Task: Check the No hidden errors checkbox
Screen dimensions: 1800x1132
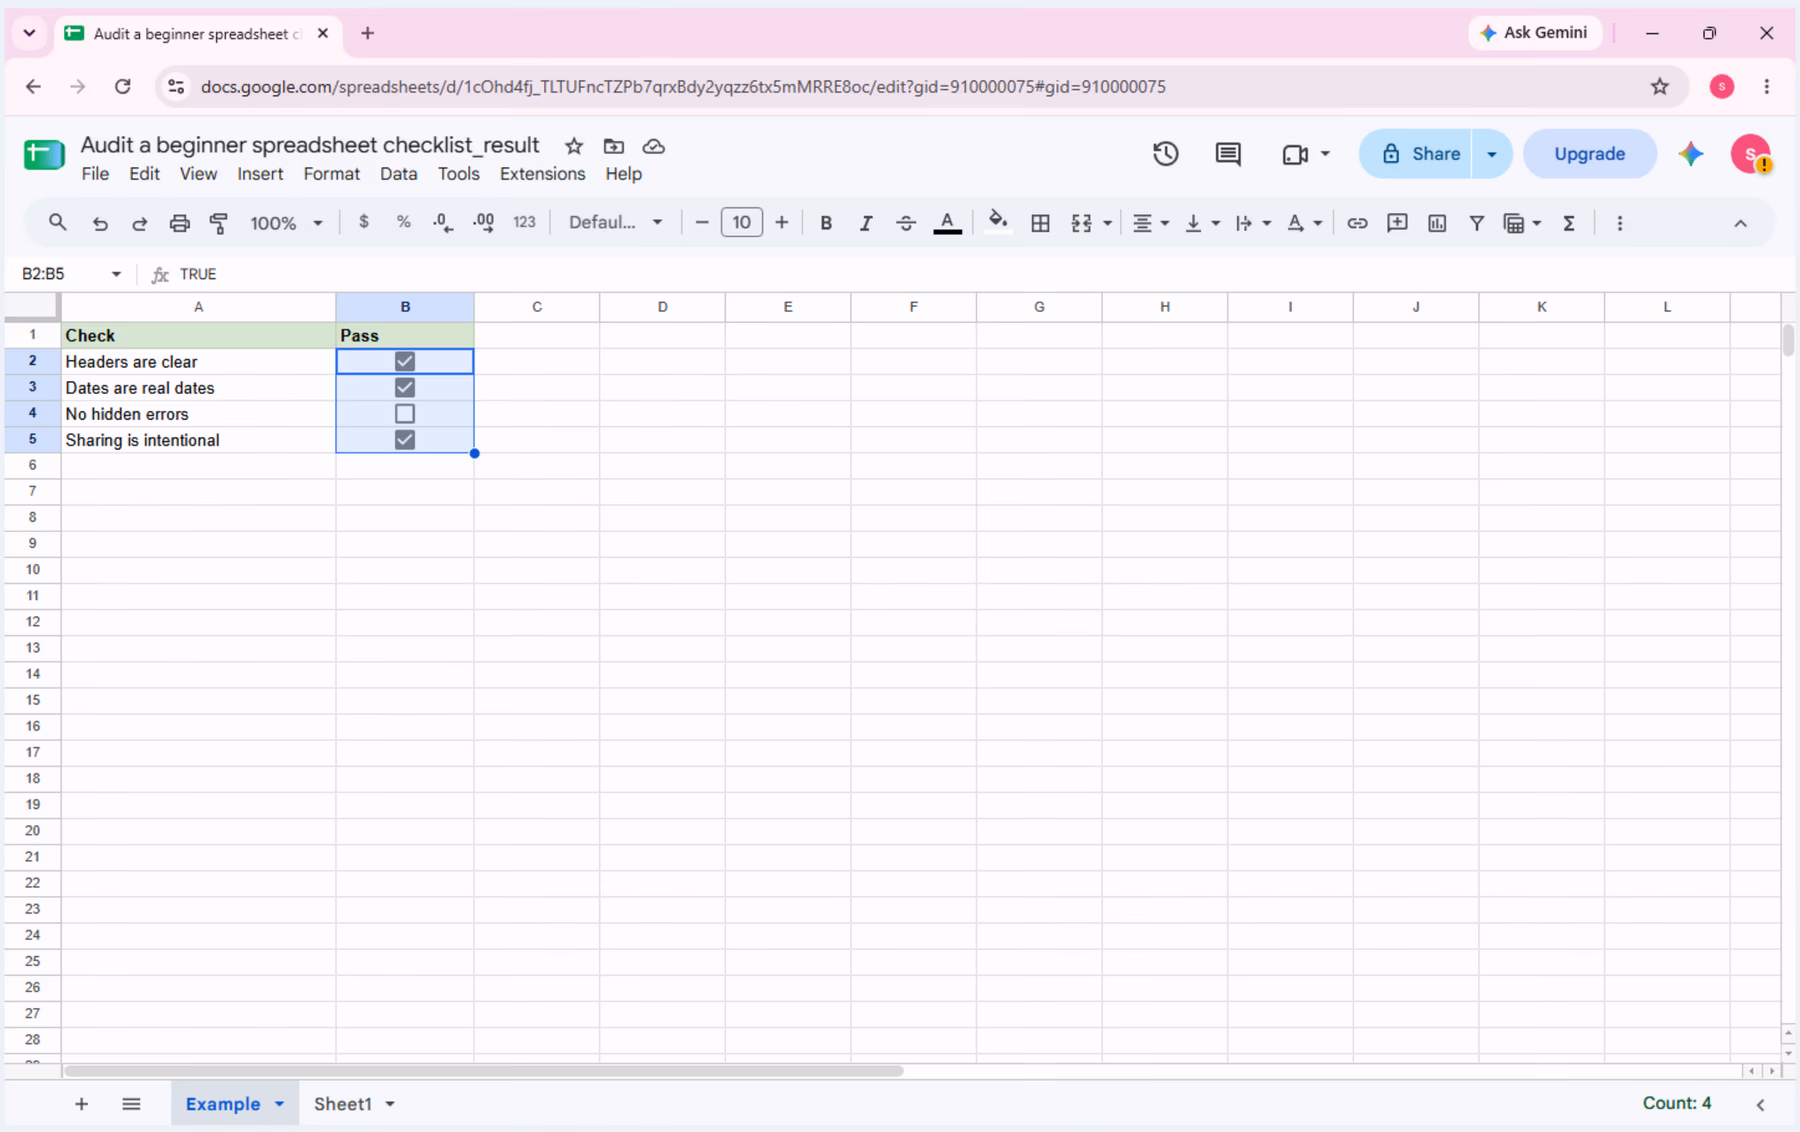Action: pos(405,413)
